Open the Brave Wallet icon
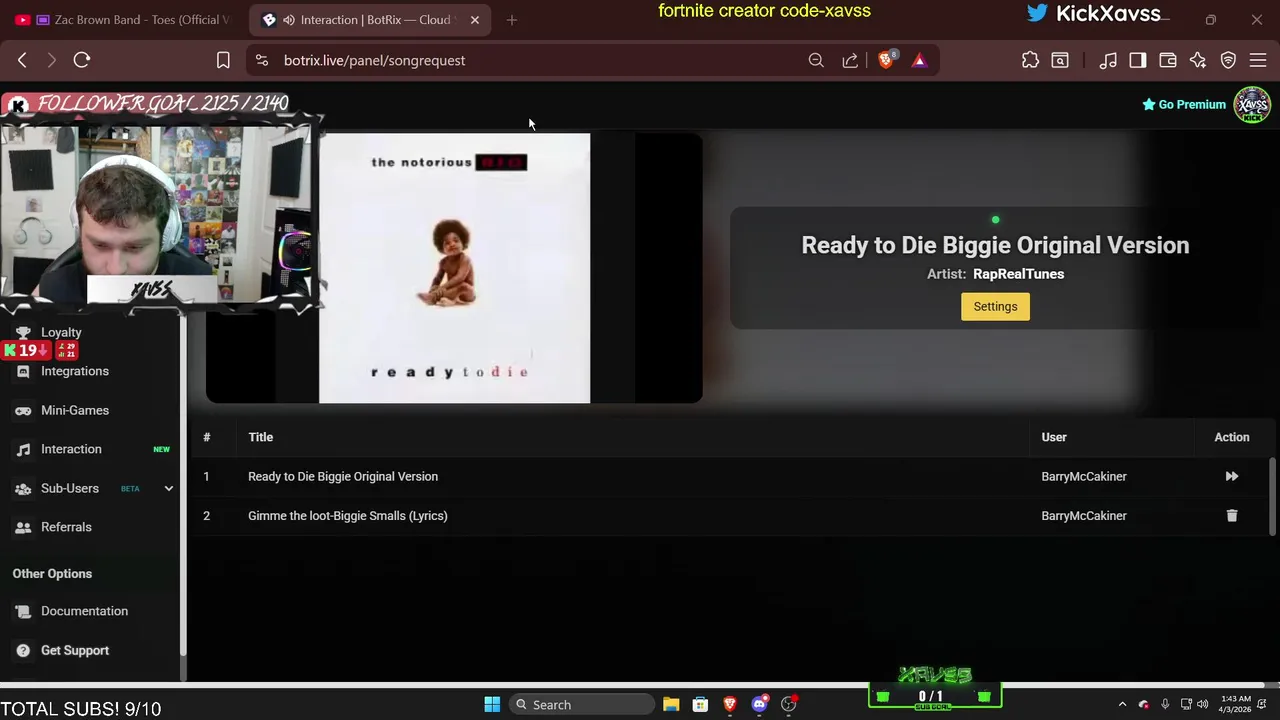 [x=1168, y=60]
